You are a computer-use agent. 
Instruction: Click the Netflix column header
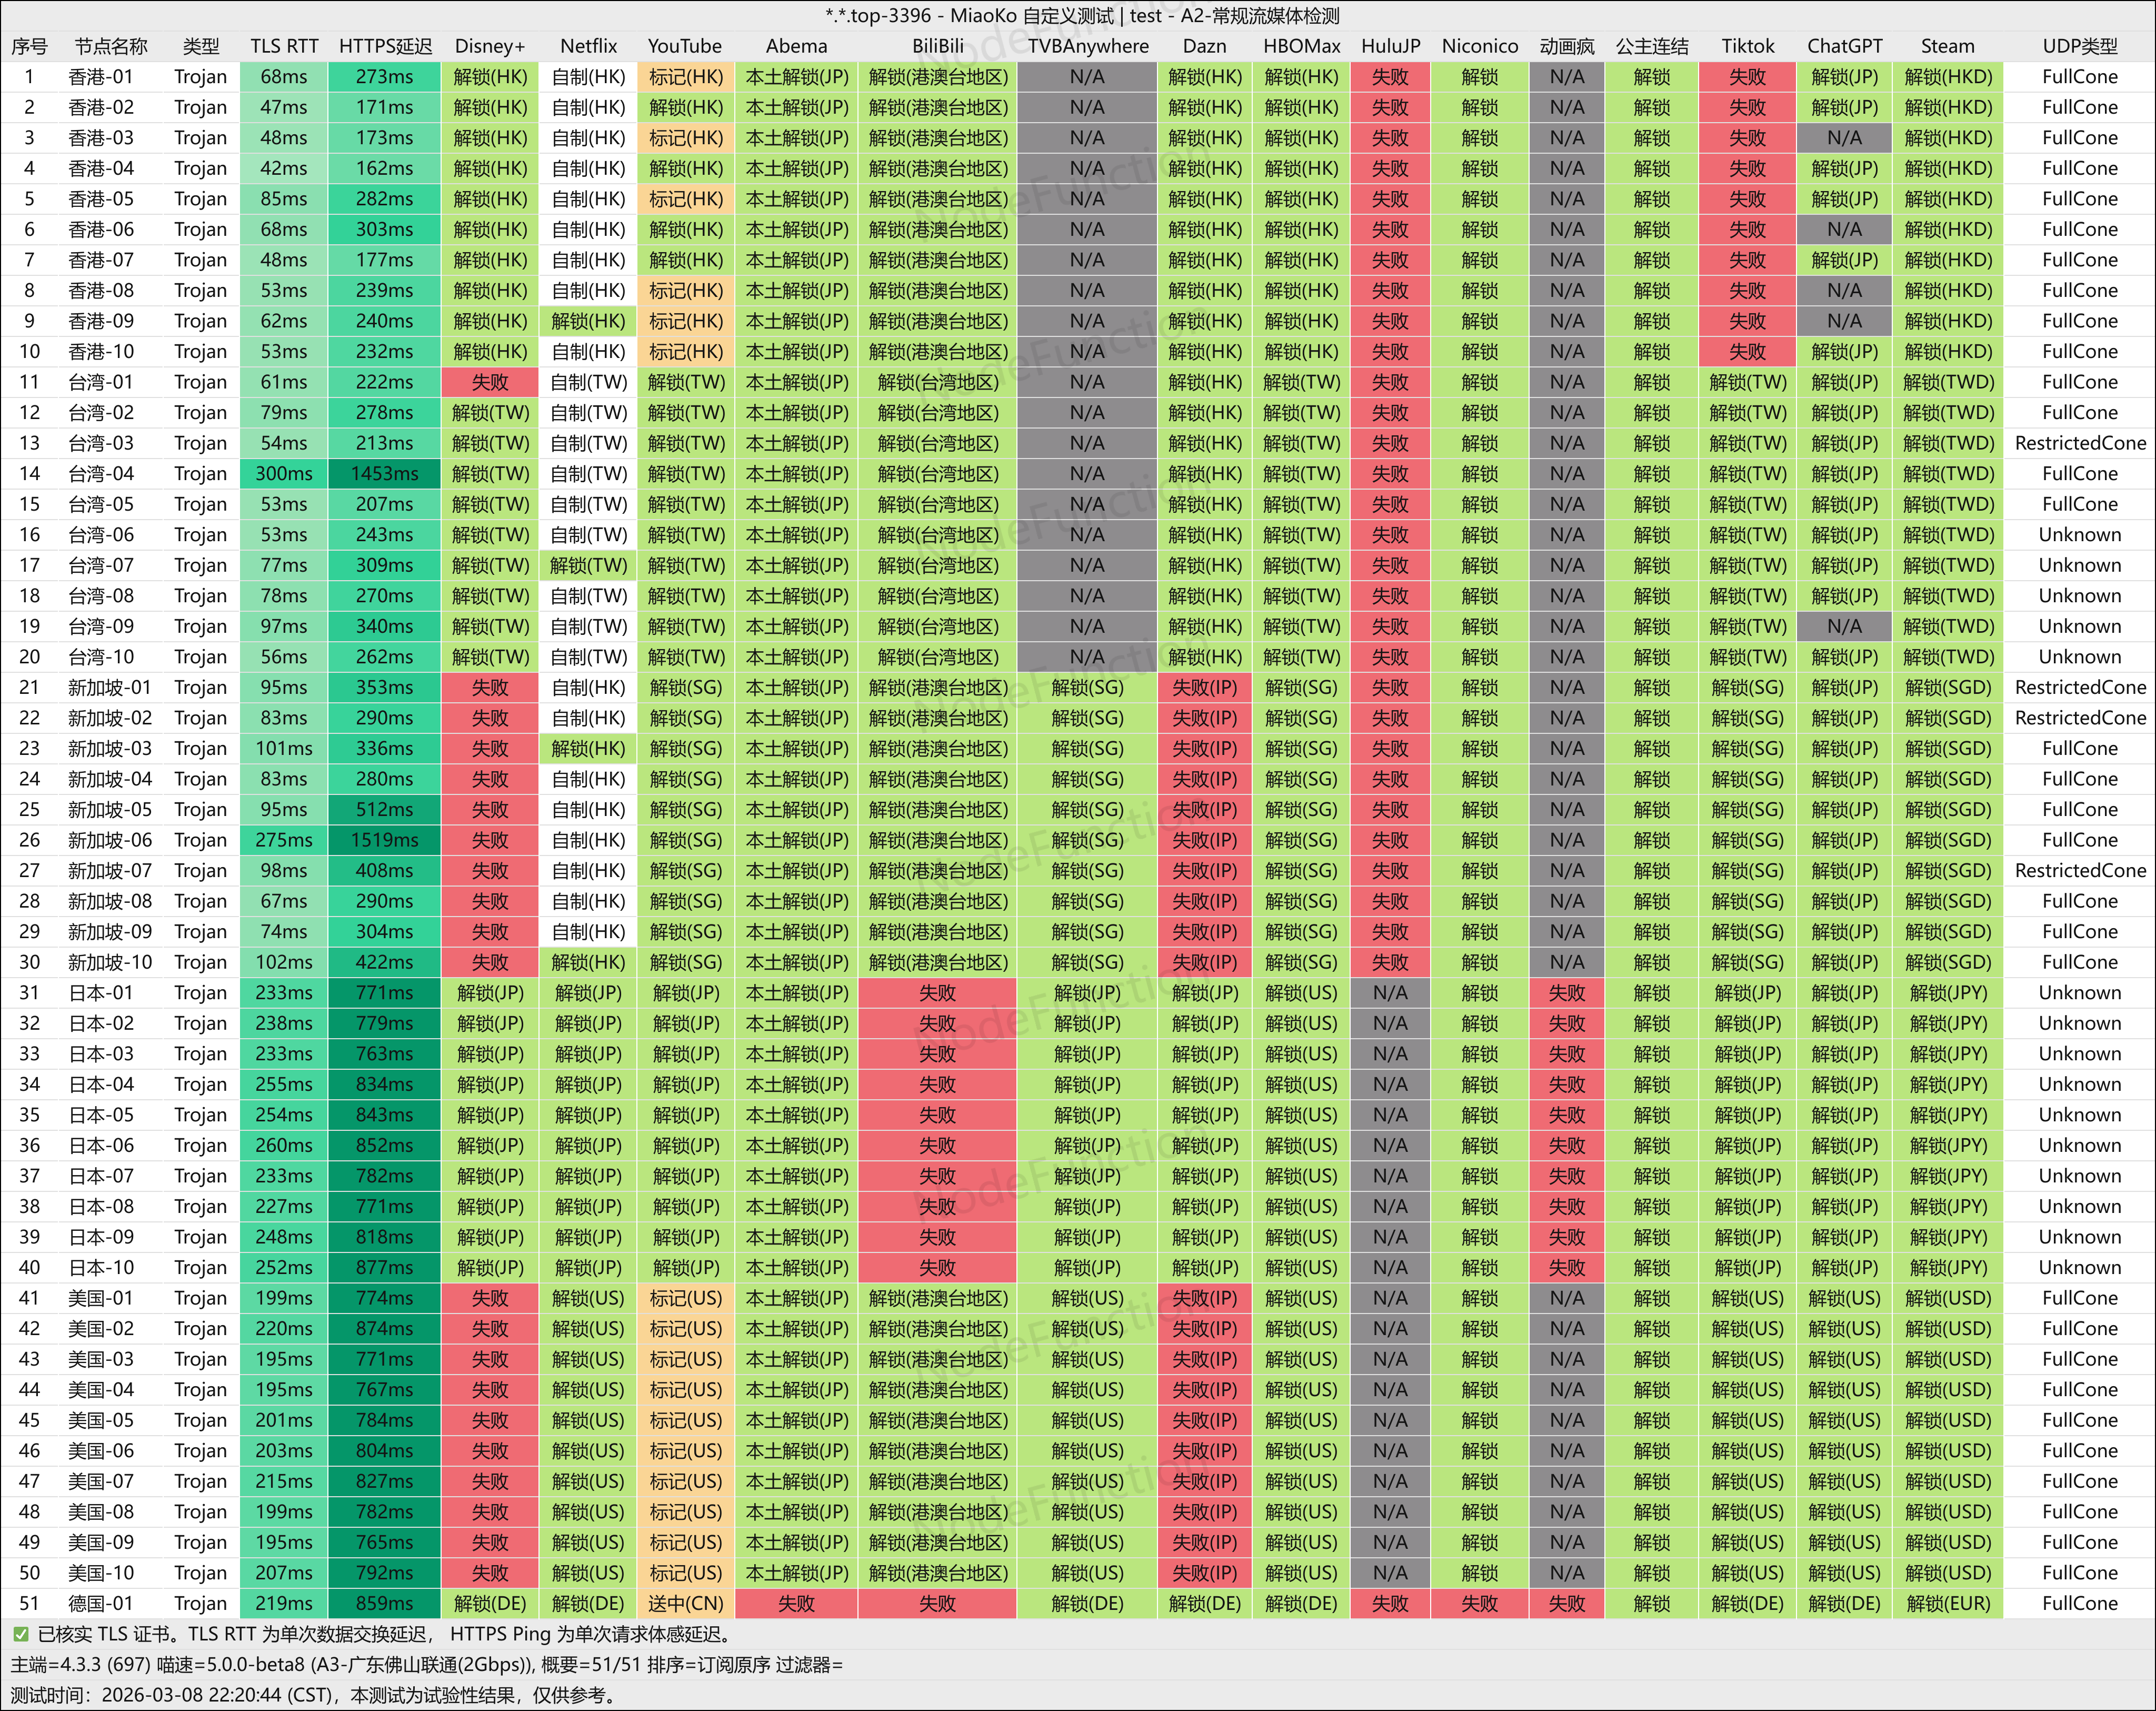588,46
